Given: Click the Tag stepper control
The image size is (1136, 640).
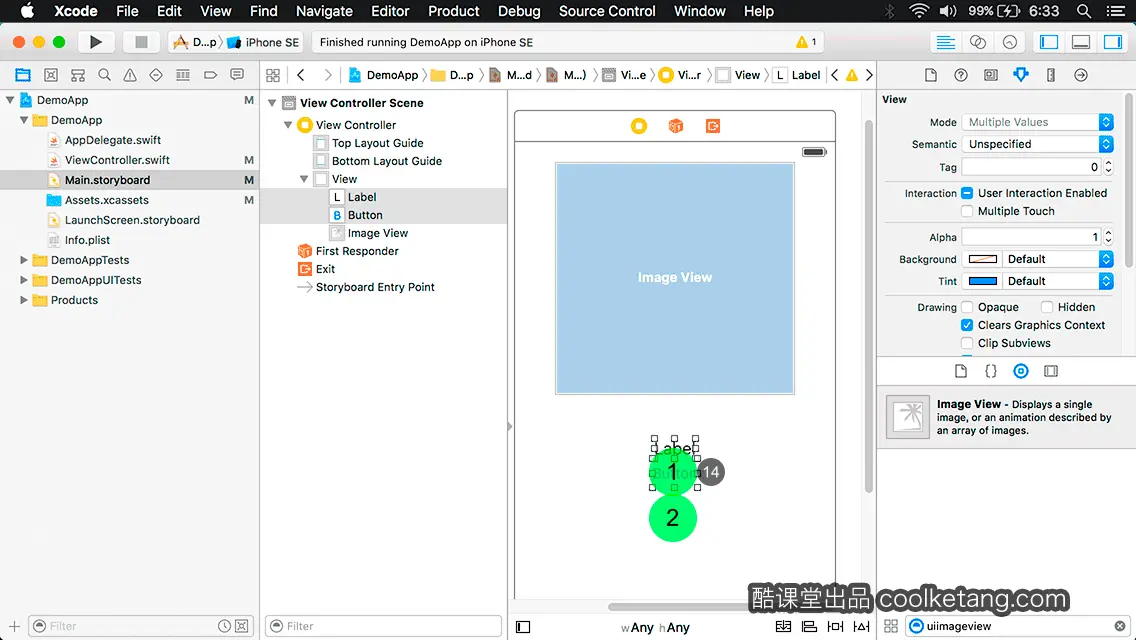Looking at the screenshot, I should tap(1108, 167).
